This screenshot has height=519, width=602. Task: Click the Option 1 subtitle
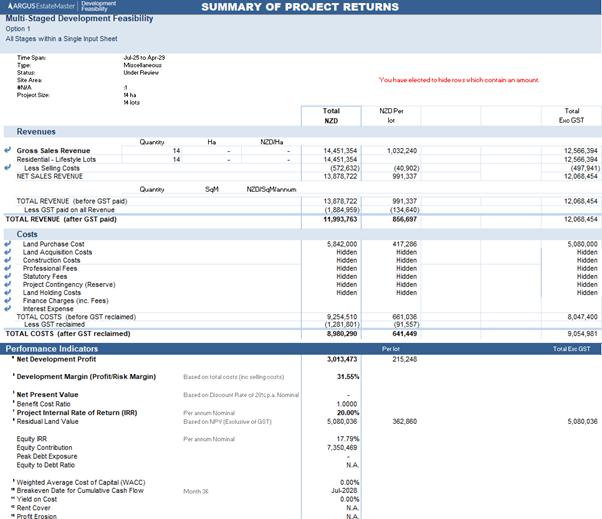[18, 29]
